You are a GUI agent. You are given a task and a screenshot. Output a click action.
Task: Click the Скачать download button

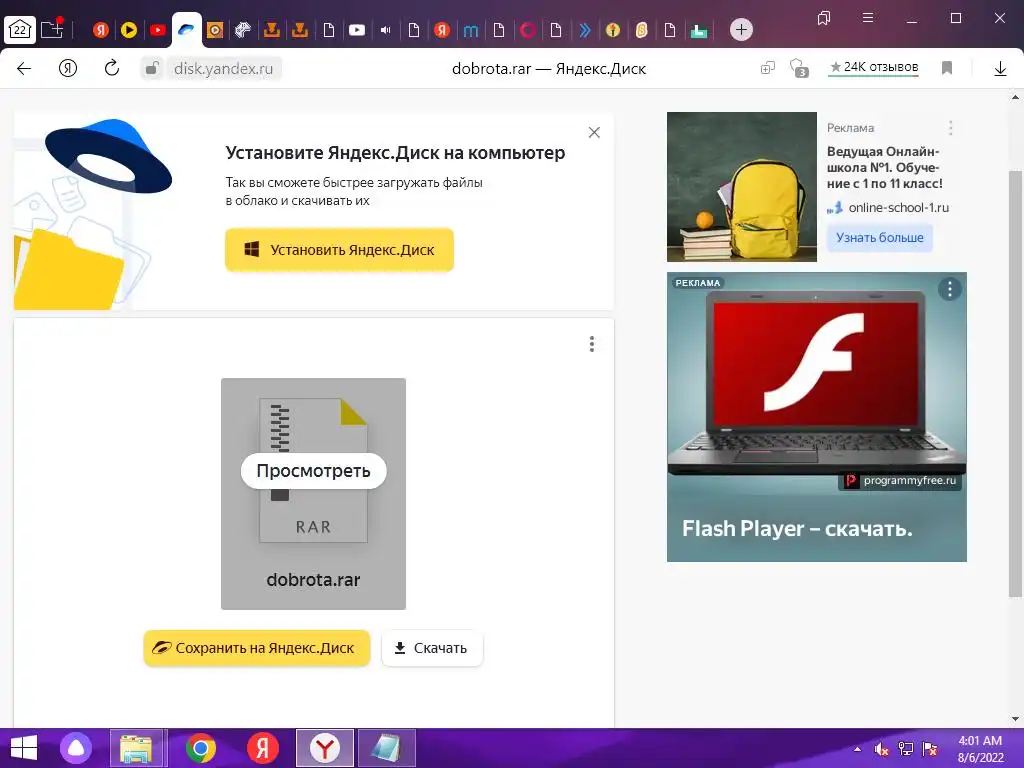click(432, 648)
